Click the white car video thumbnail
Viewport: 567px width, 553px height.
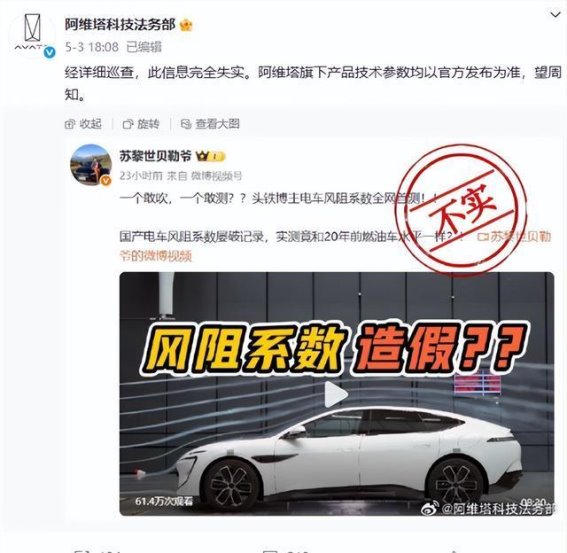pos(337,394)
